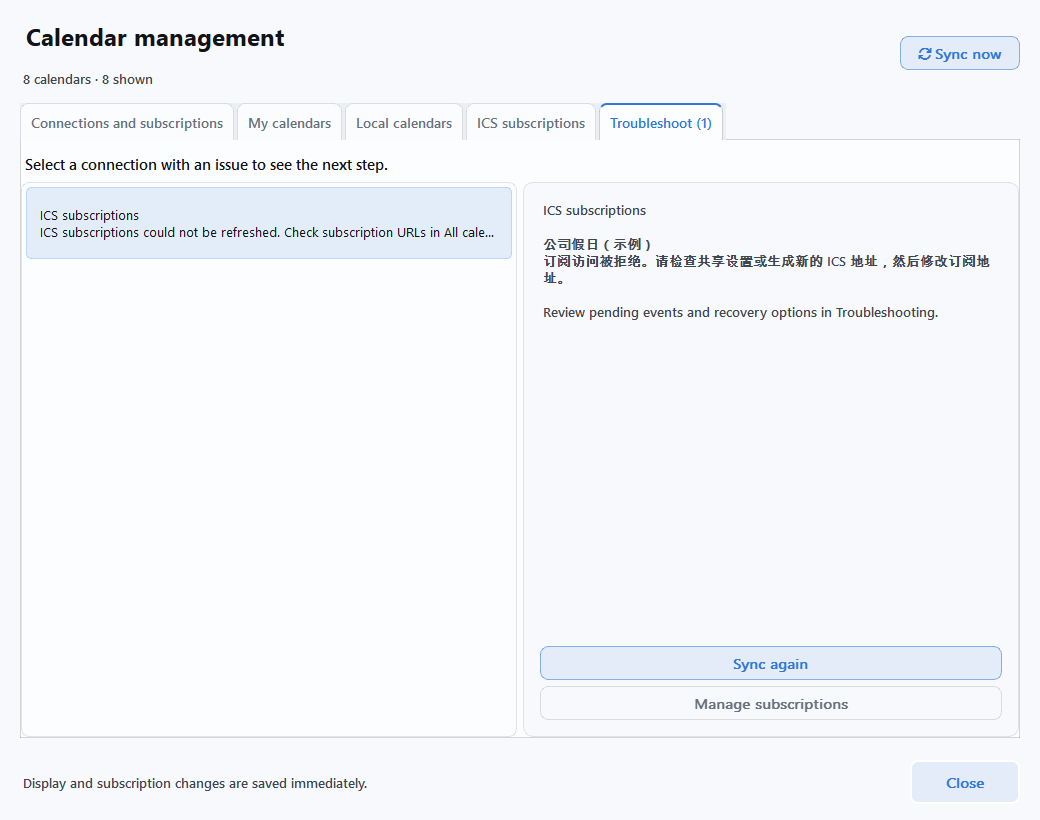Click the '订阅访问被拒绝' error message
Screen dimensions: 1040x820
(766, 269)
